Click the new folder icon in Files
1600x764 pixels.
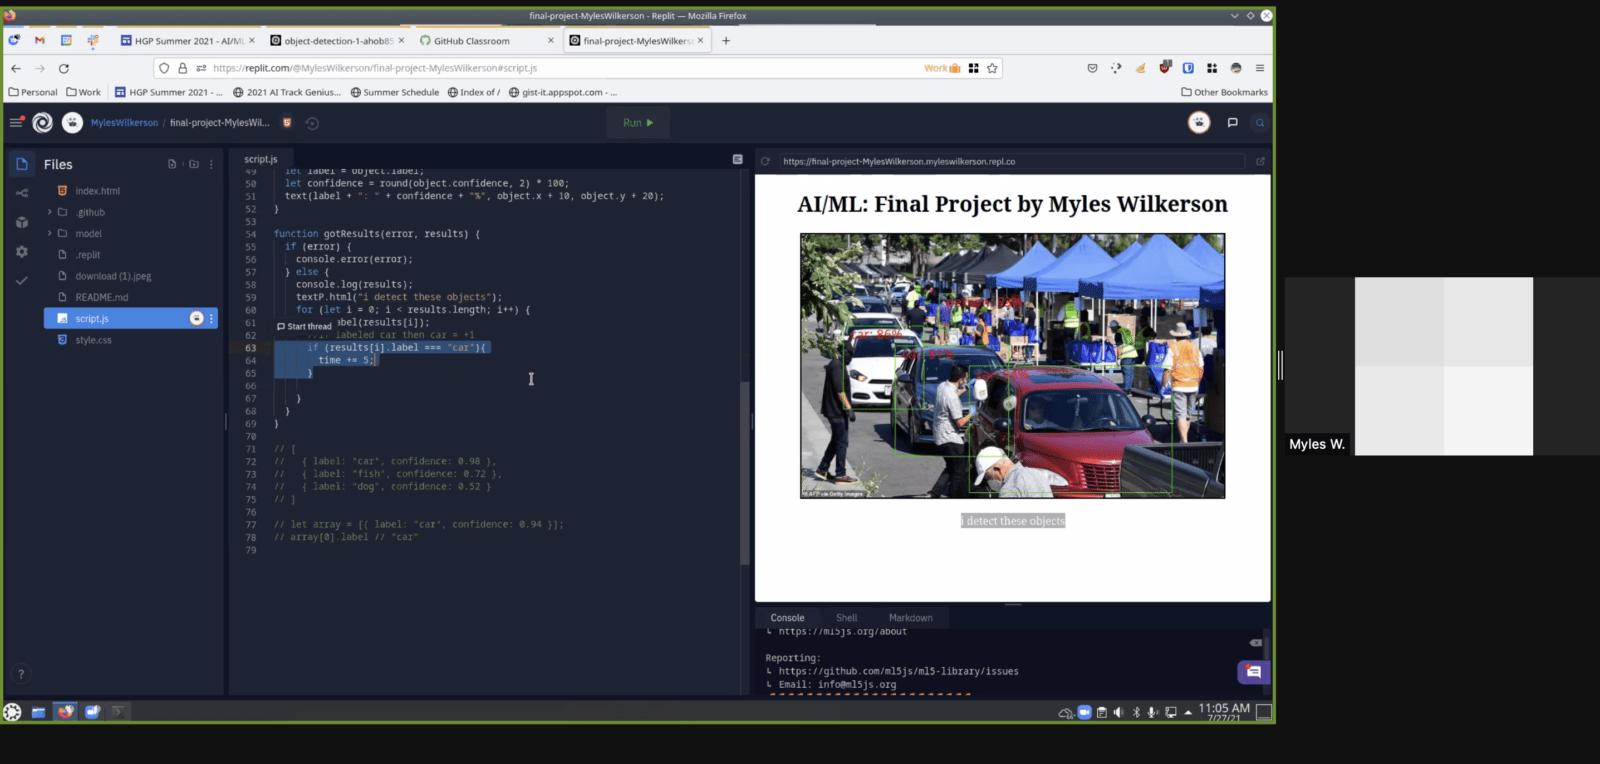point(194,164)
